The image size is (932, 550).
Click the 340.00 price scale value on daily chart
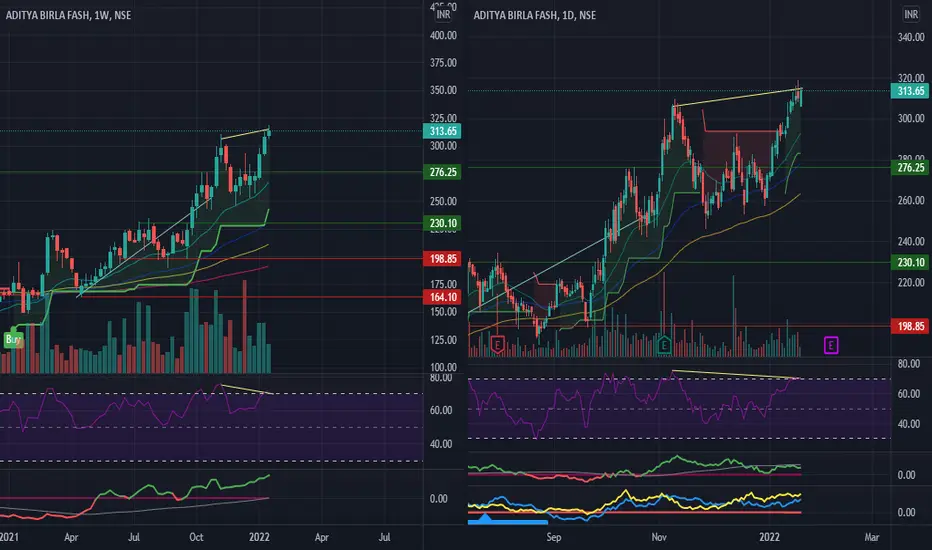click(x=911, y=37)
